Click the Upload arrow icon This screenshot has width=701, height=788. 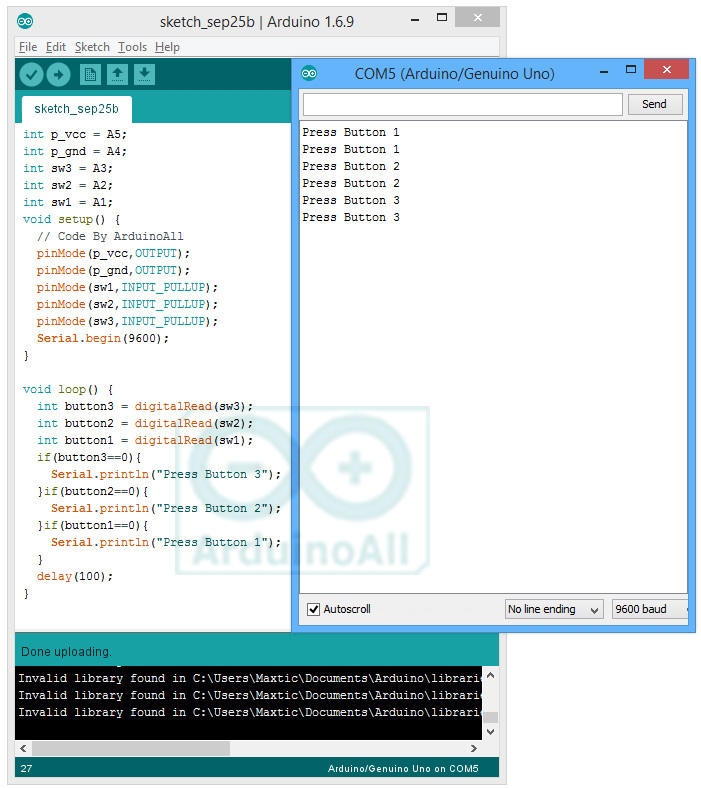pyautogui.click(x=58, y=75)
